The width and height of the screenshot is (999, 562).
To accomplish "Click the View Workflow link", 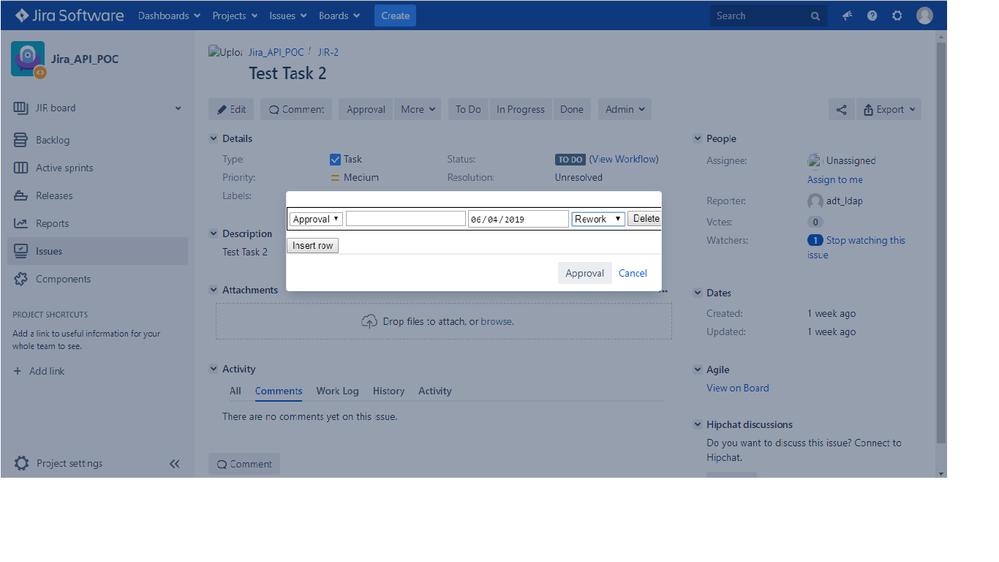I will [x=624, y=159].
